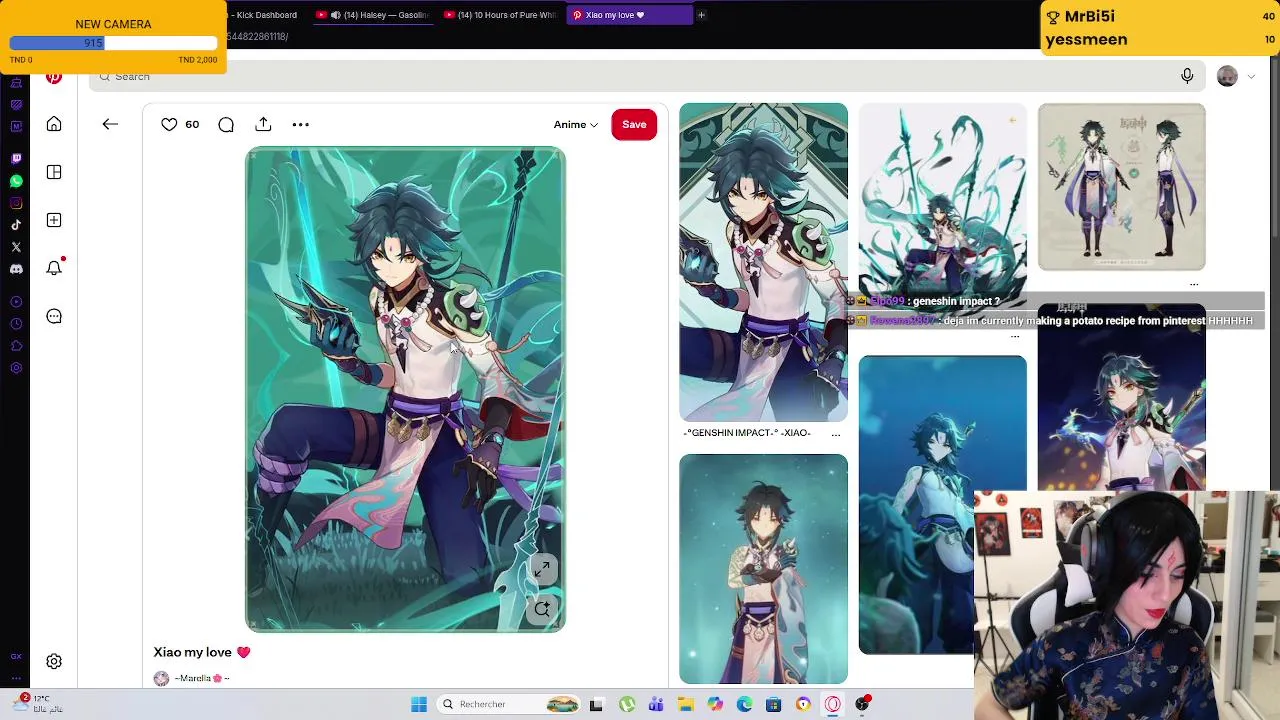Open the standing Xiao pin below GENSHIN IMPACT
The width and height of the screenshot is (1280, 720).
763,569
